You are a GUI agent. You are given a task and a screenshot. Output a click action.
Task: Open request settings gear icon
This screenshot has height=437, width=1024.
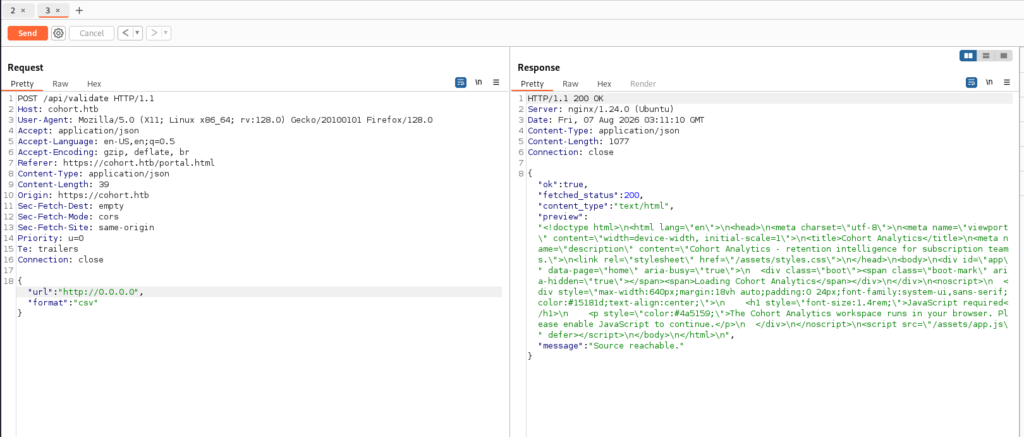tap(58, 33)
